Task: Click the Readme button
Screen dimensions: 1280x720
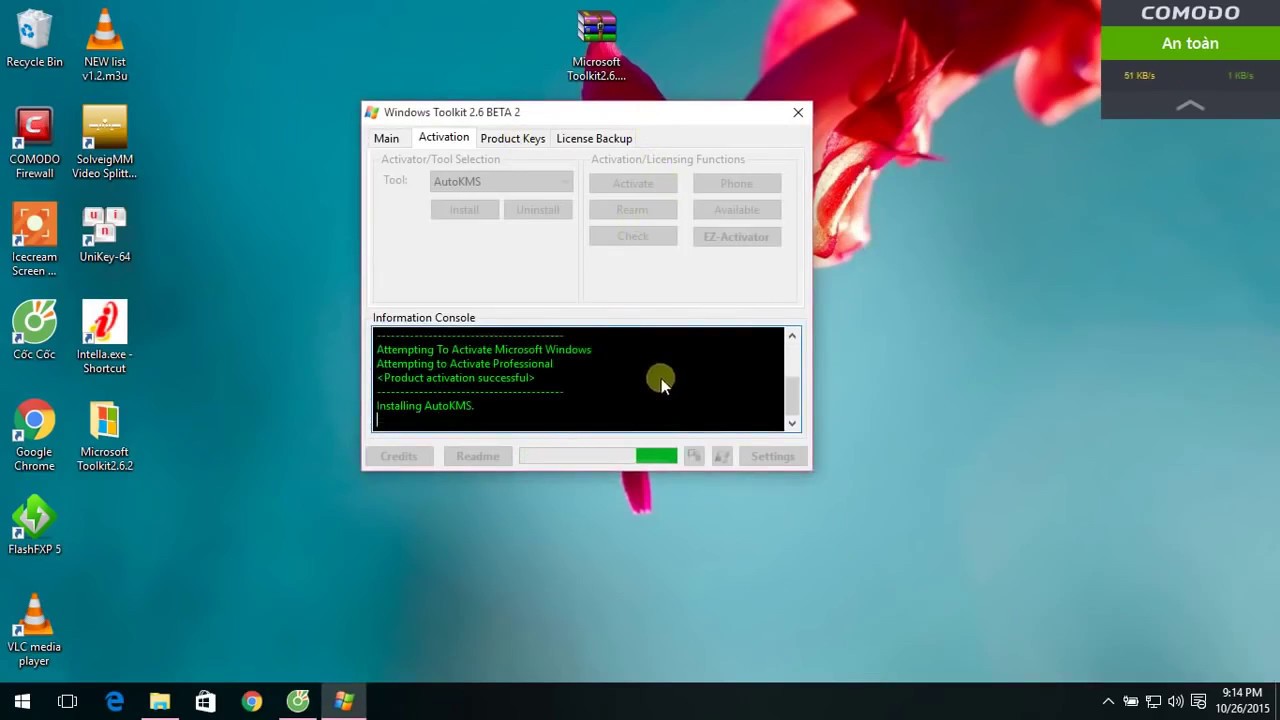Action: click(x=478, y=456)
